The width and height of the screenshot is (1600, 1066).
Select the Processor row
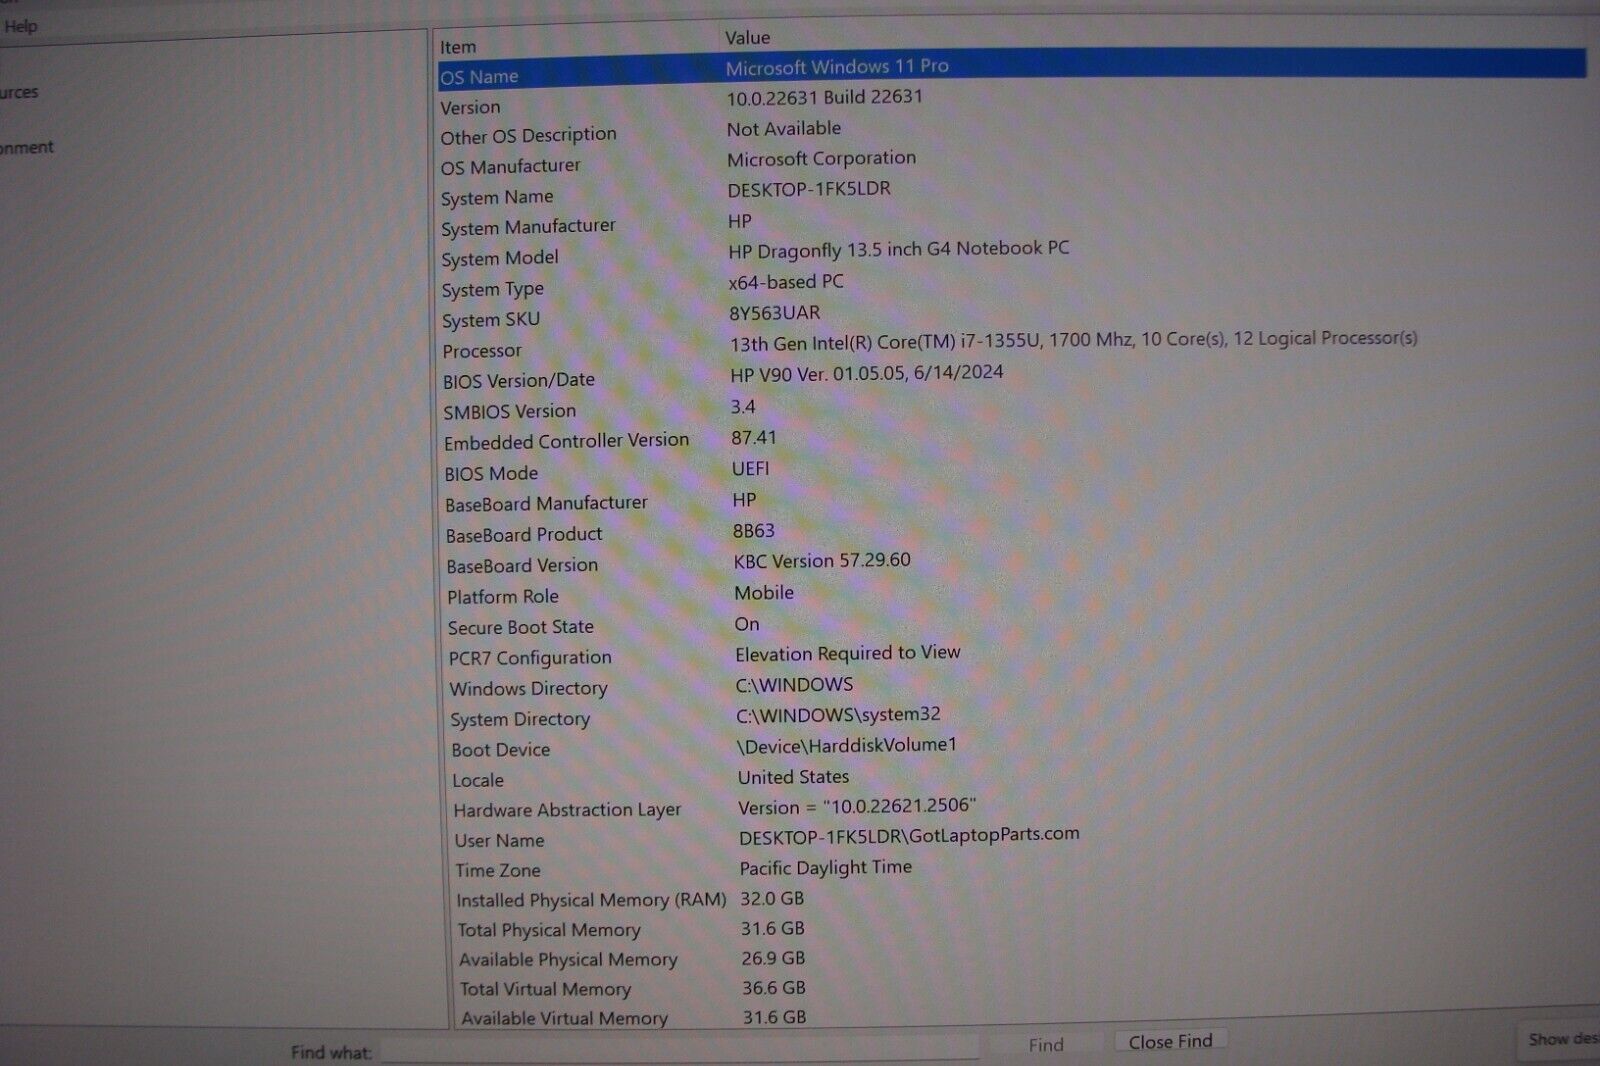point(1012,345)
